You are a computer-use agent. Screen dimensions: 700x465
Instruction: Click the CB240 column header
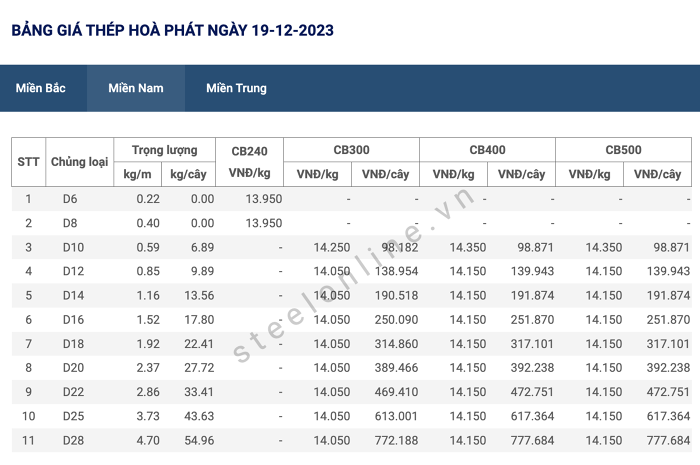(x=249, y=162)
